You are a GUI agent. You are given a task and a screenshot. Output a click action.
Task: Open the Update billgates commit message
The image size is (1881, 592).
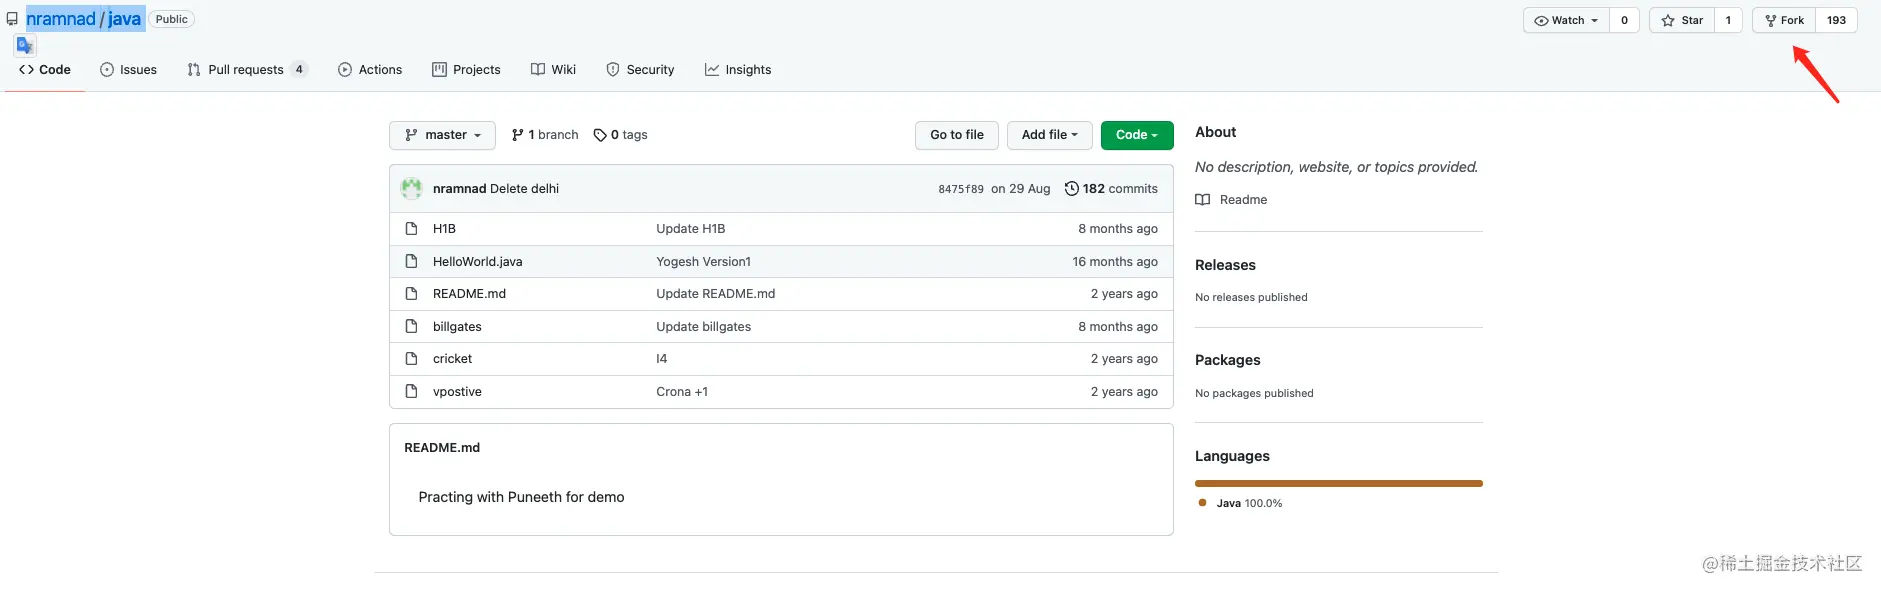[x=703, y=327]
